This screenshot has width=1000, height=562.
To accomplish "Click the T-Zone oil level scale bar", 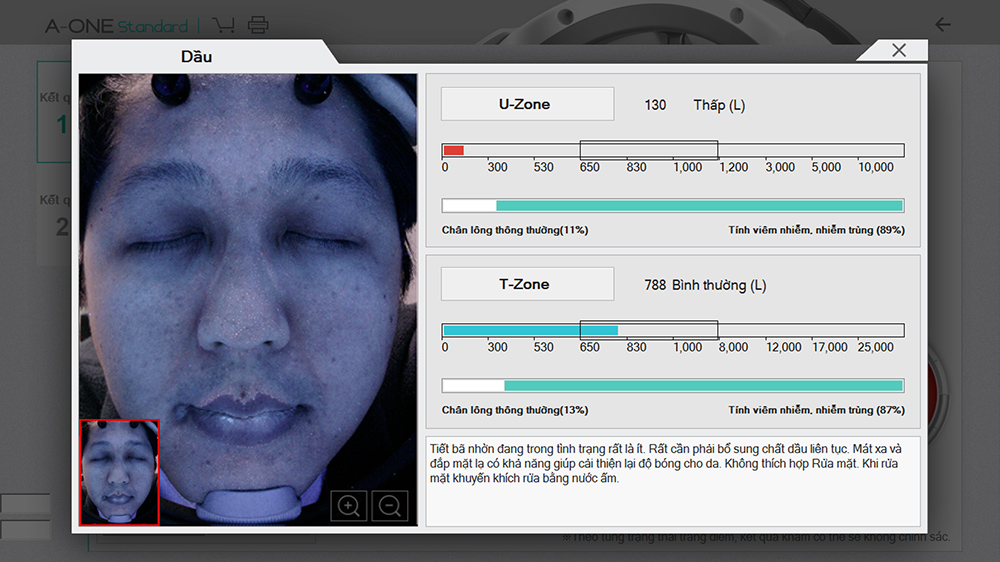I will click(673, 330).
